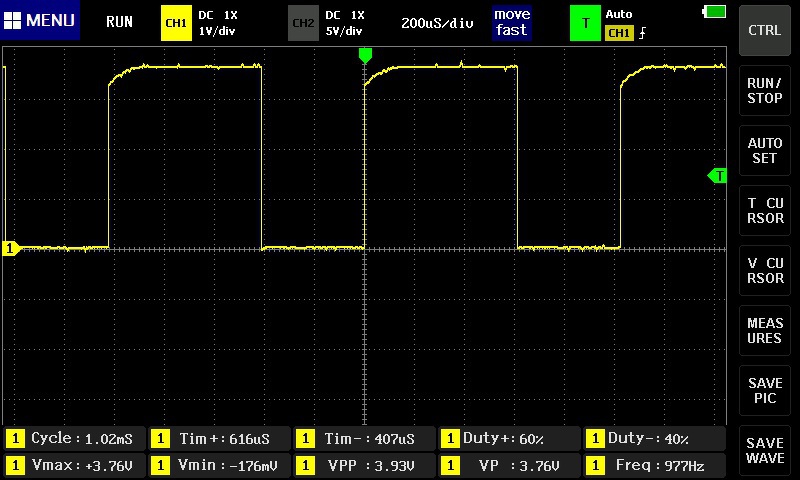
Task: Click the channel badge beside VP
Action: point(450,465)
